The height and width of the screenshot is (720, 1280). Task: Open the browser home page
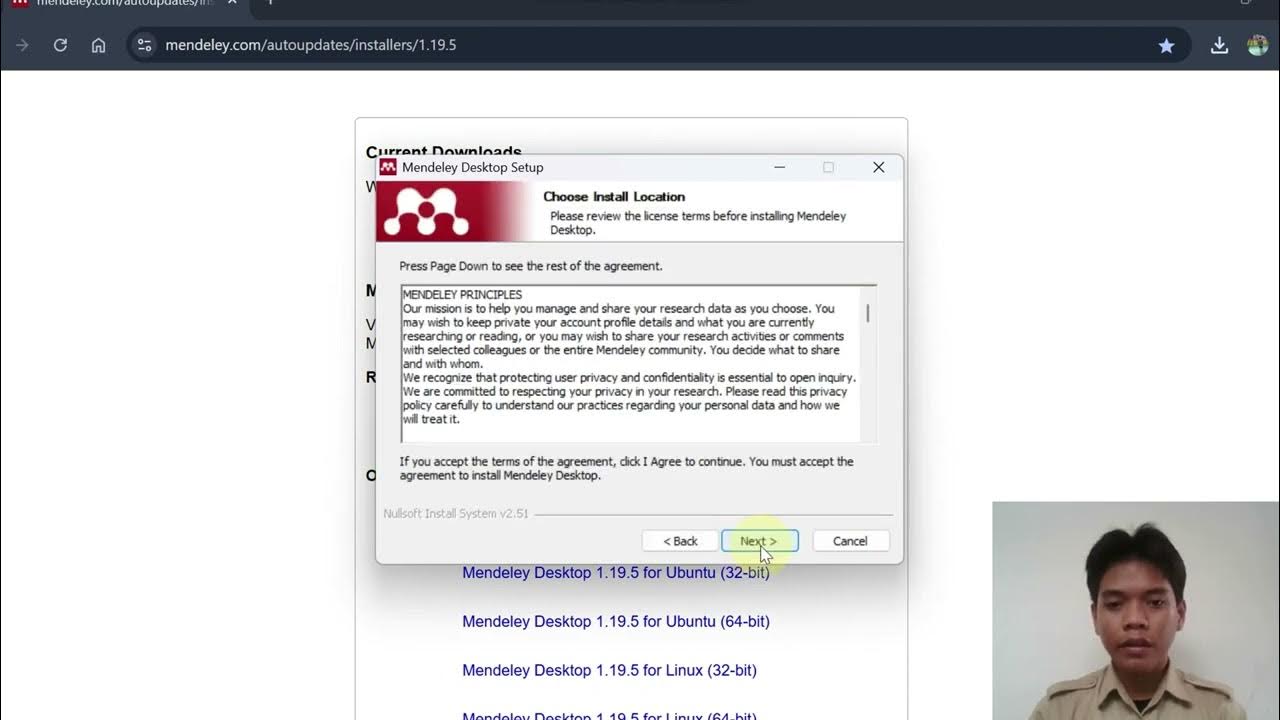98,45
